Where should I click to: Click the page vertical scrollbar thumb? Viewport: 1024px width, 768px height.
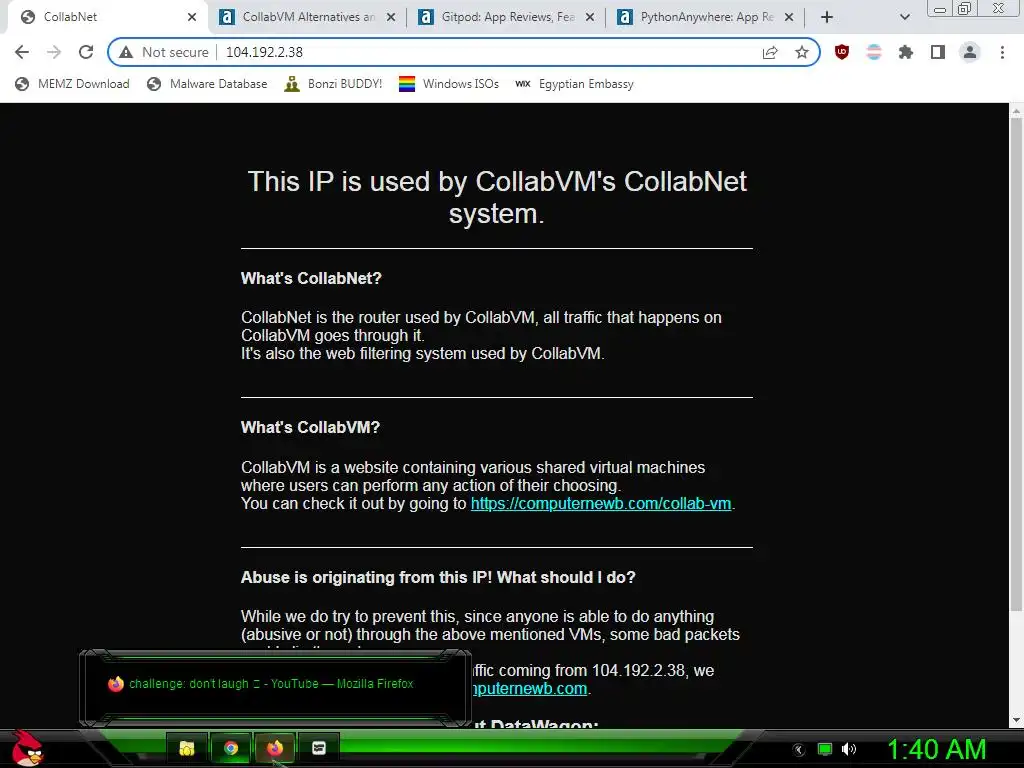[1017, 366]
